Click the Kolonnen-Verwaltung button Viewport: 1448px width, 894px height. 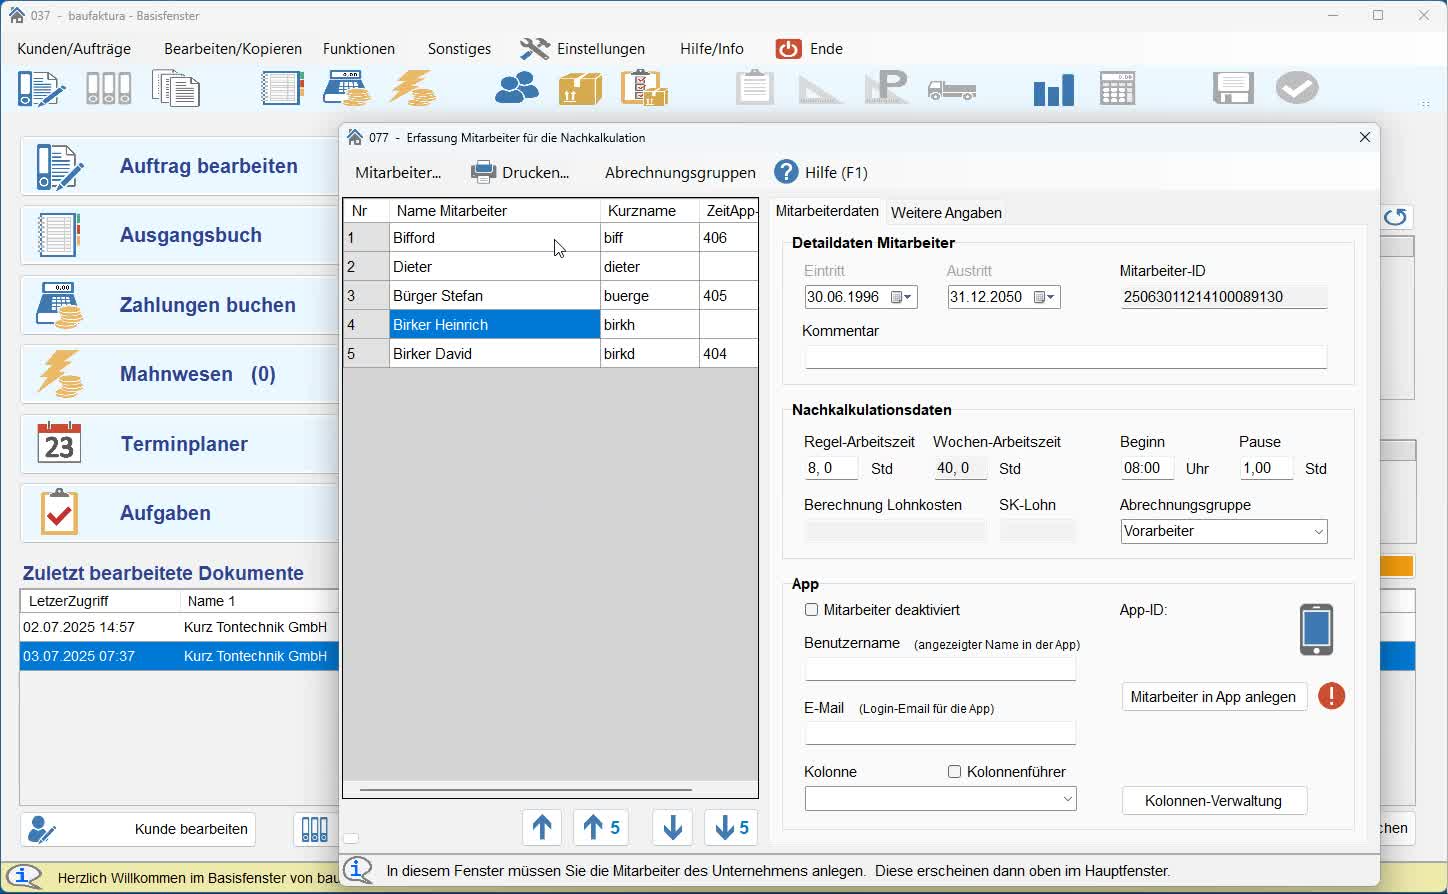[1213, 801]
